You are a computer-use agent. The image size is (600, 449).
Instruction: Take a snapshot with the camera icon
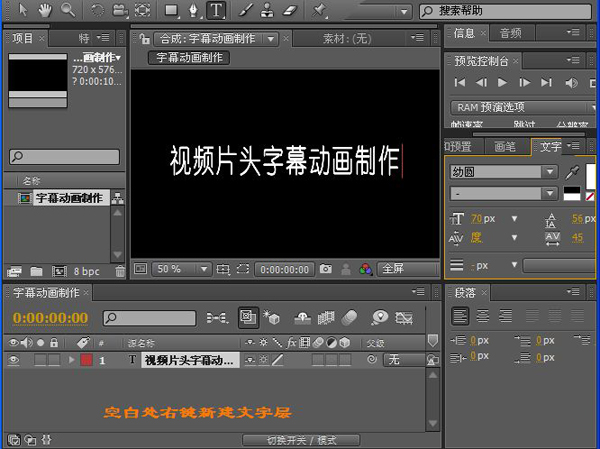326,269
